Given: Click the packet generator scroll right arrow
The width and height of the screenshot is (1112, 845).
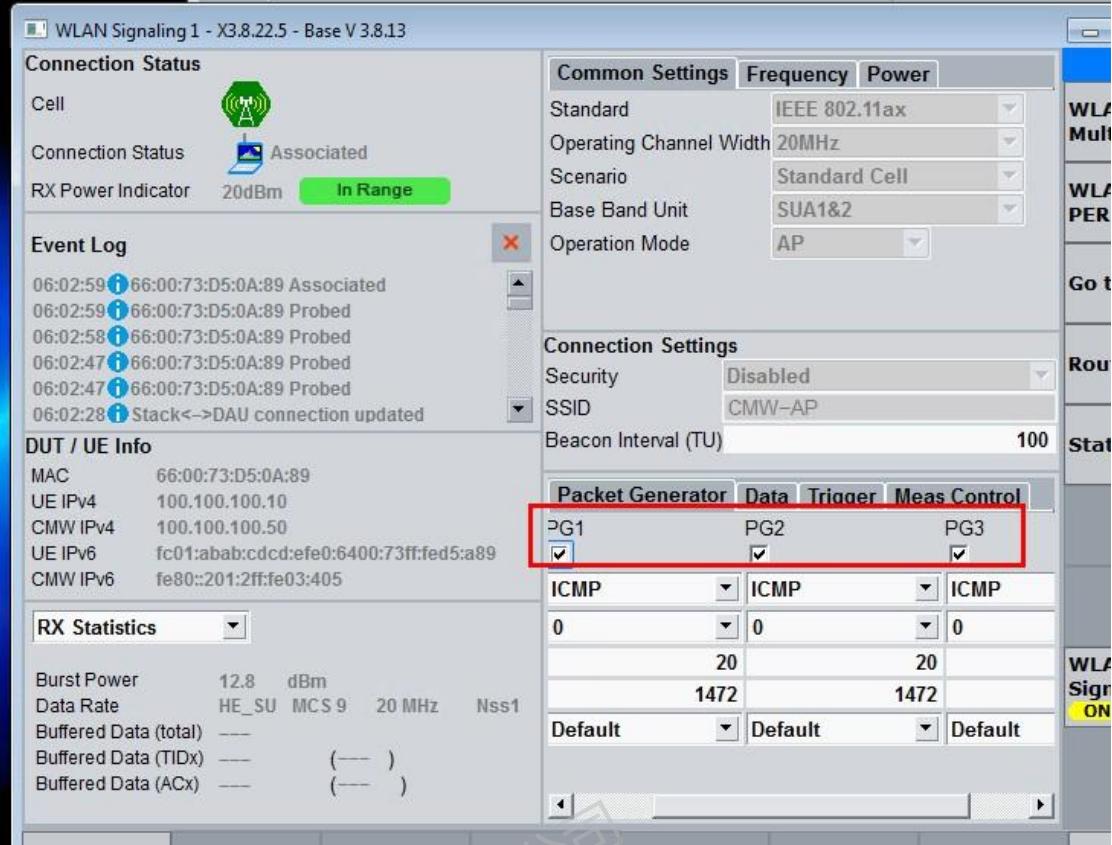Looking at the screenshot, I should click(x=1040, y=805).
